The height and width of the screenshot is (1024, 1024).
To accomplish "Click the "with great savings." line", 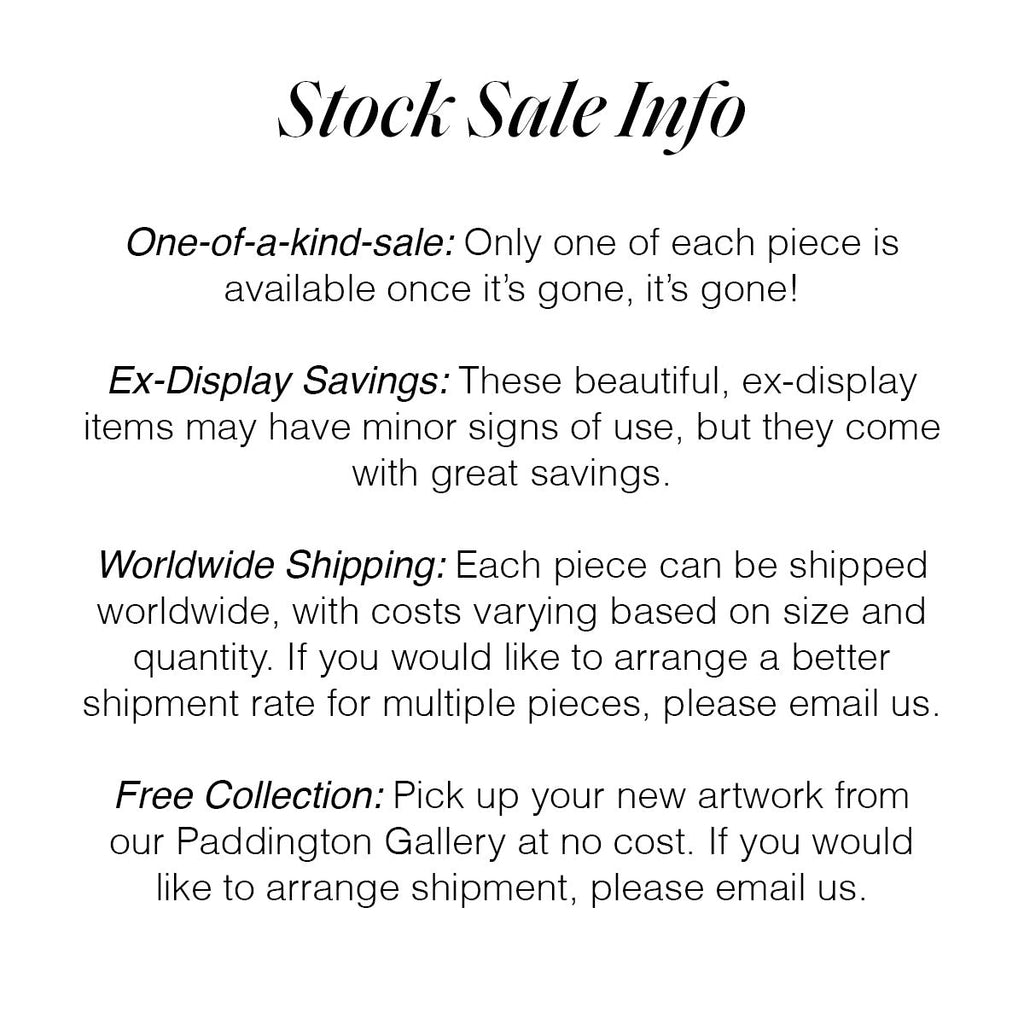I will [x=510, y=473].
